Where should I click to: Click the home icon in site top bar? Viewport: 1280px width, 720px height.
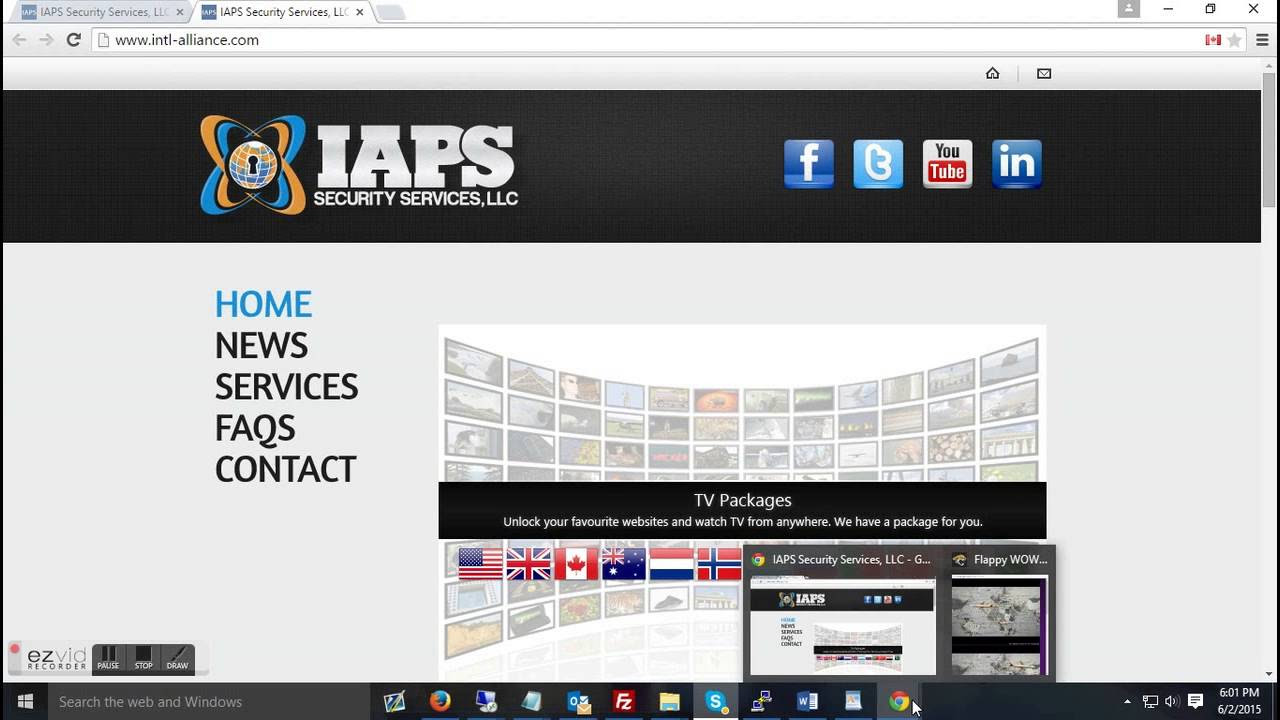pyautogui.click(x=992, y=73)
